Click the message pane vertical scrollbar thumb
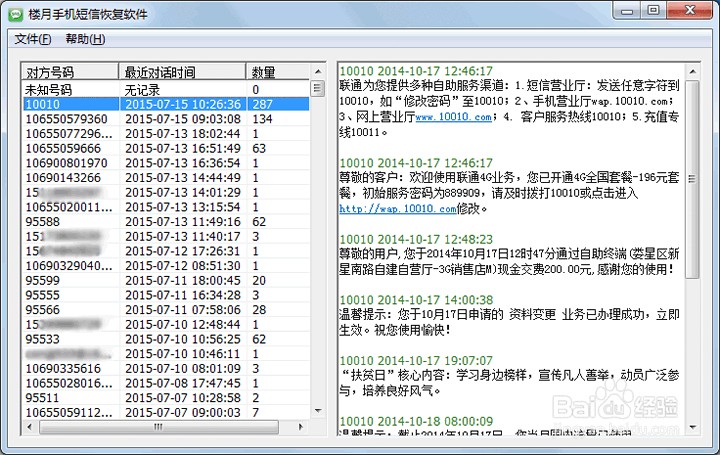 (692, 179)
